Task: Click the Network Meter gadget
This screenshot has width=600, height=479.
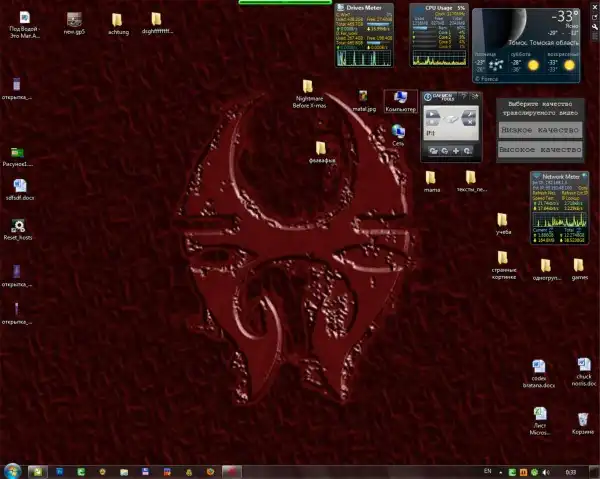Action: (x=558, y=208)
